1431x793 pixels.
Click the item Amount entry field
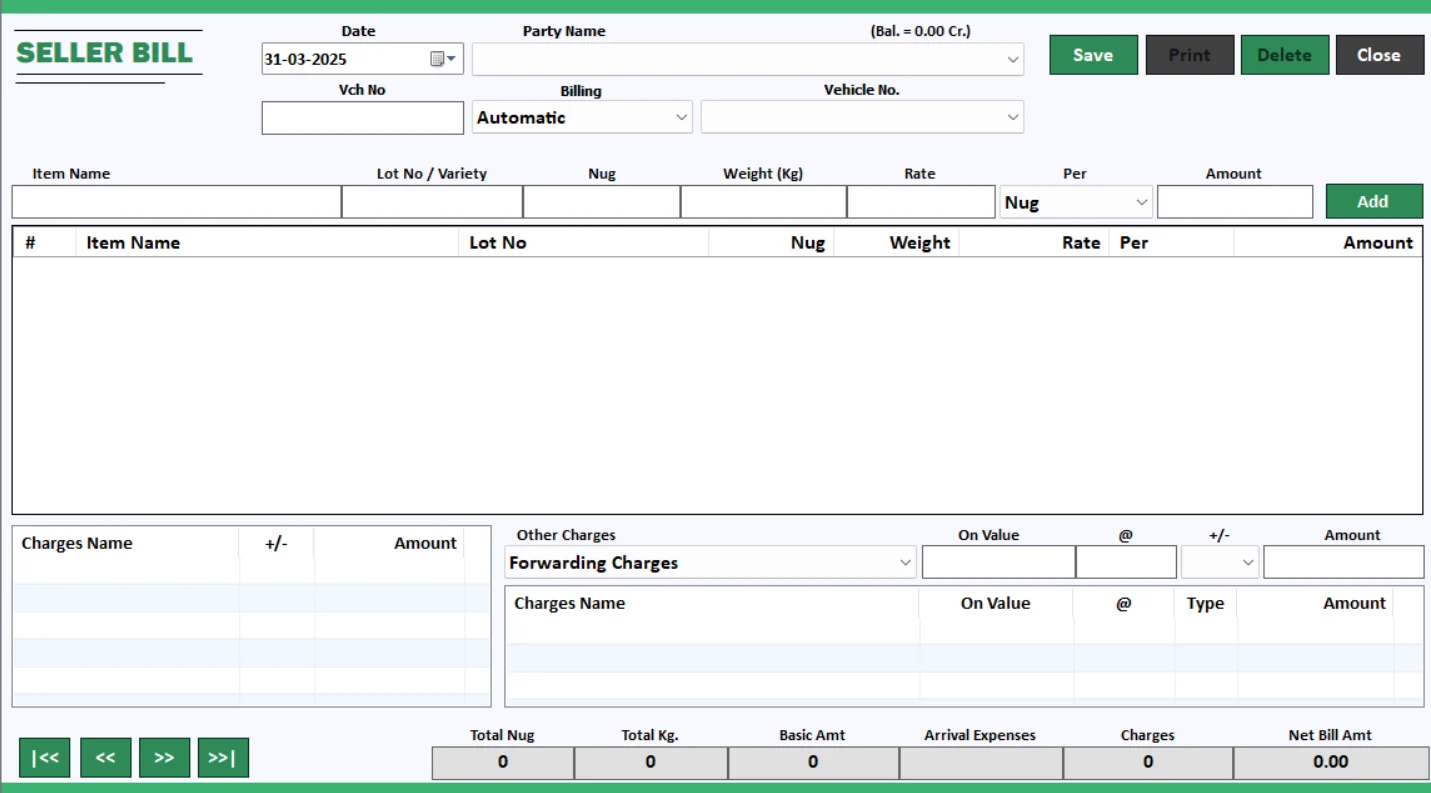1235,202
